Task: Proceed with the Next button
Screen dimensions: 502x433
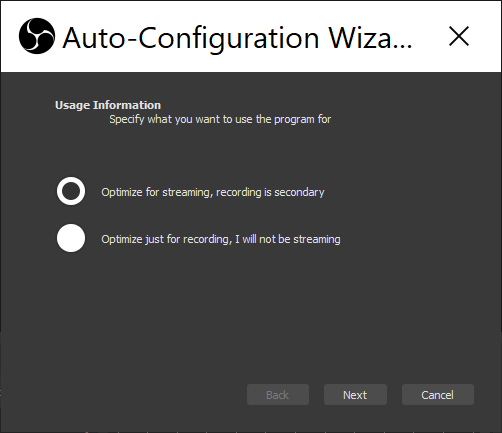Action: coord(355,395)
